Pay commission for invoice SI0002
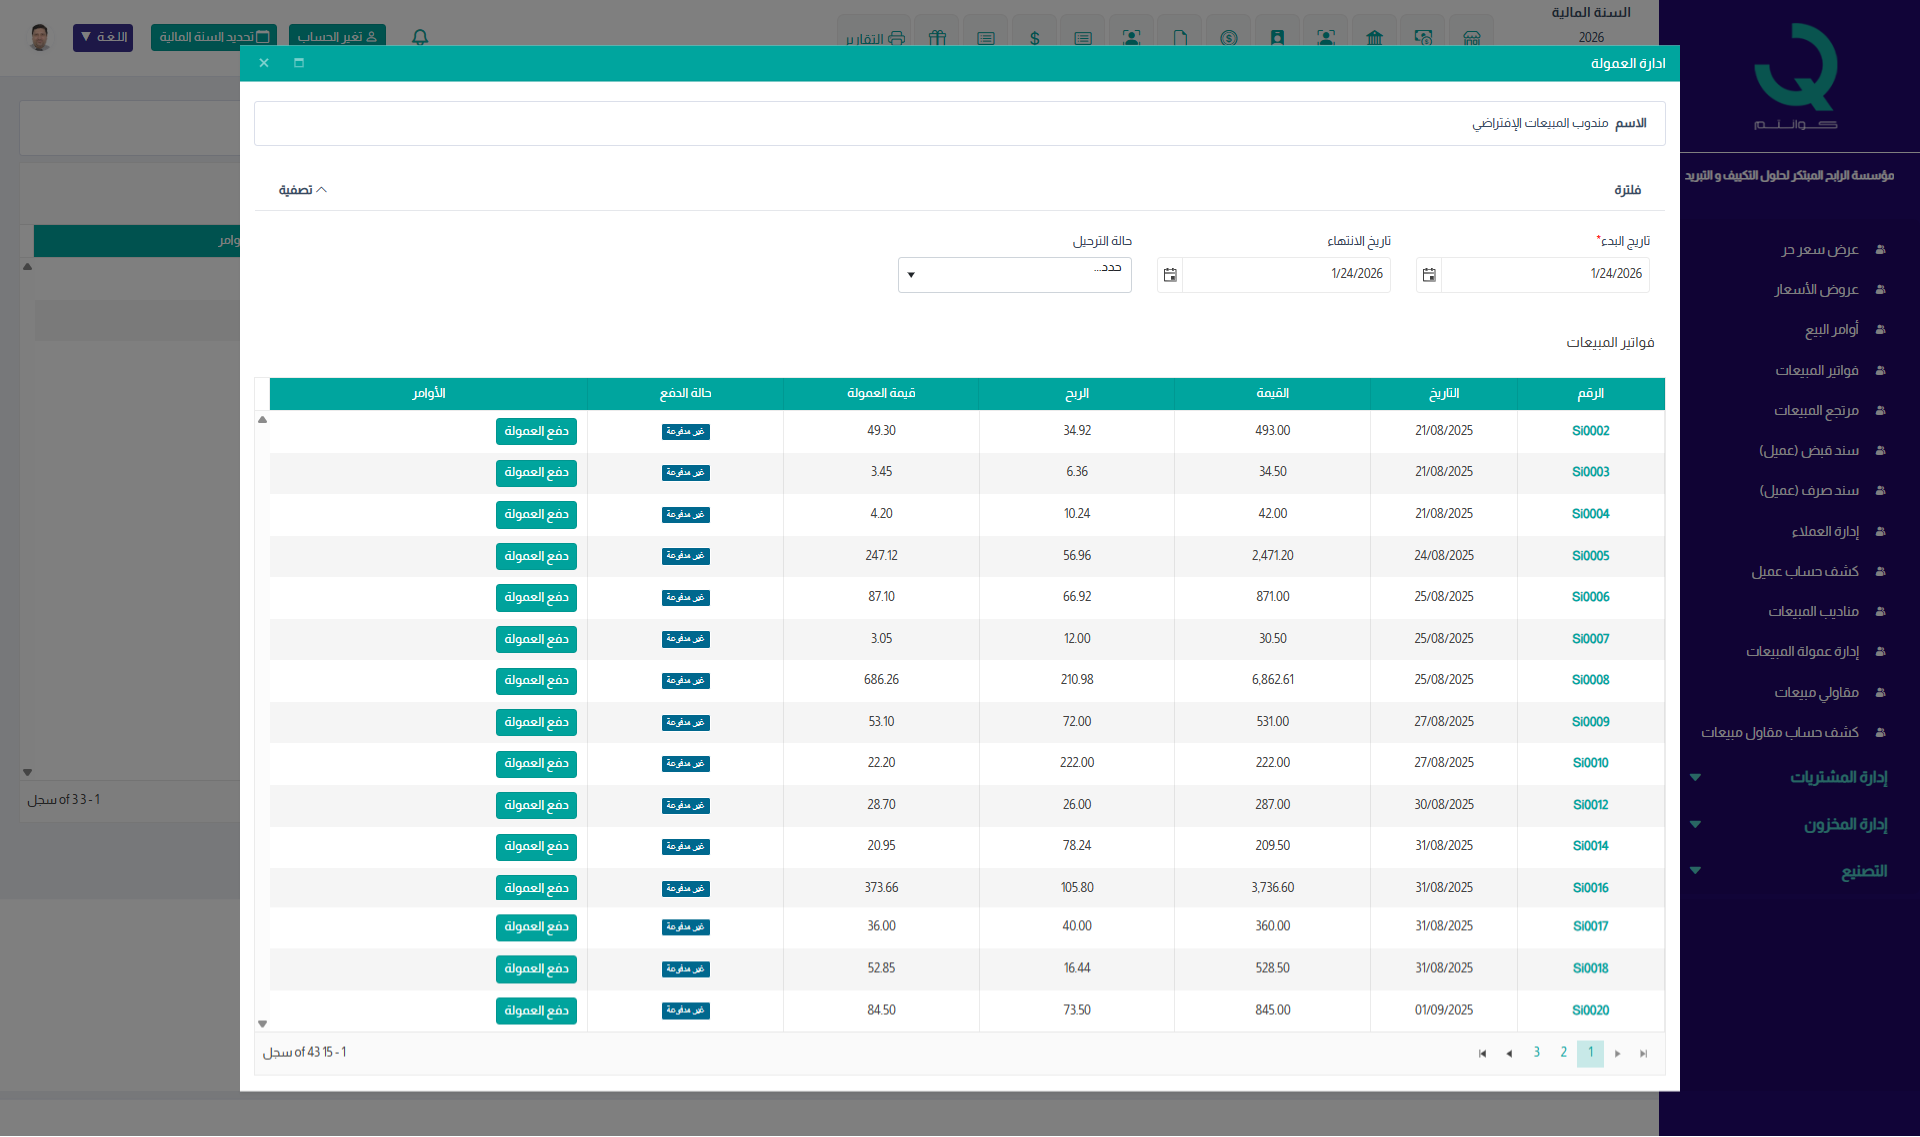Screen dimensions: 1920x1137 (x=536, y=431)
